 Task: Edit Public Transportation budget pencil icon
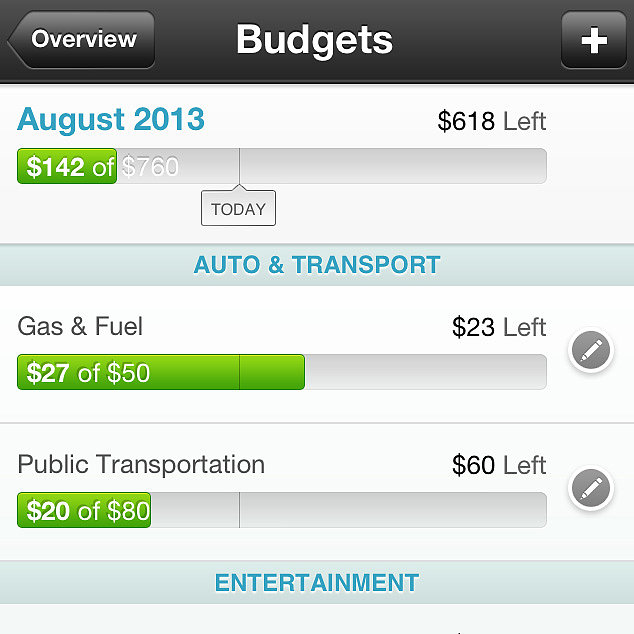tap(591, 488)
